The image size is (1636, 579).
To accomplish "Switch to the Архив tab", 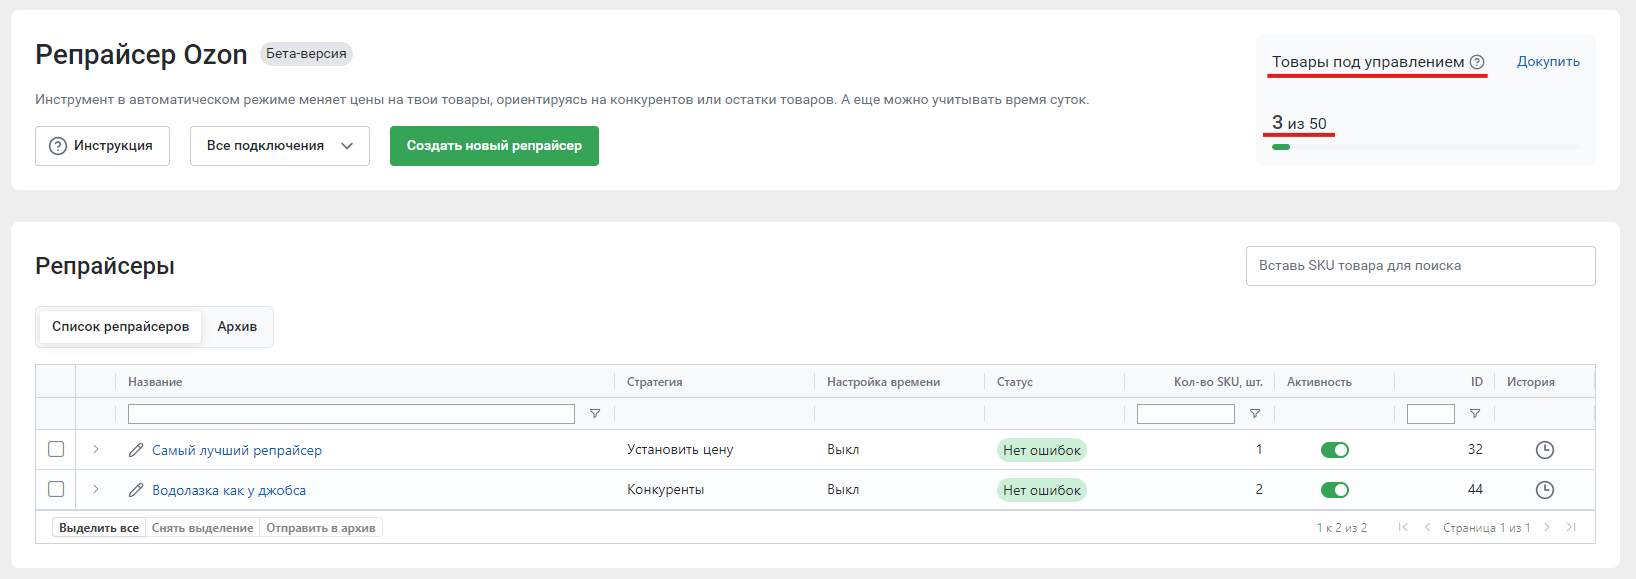I will (x=237, y=327).
